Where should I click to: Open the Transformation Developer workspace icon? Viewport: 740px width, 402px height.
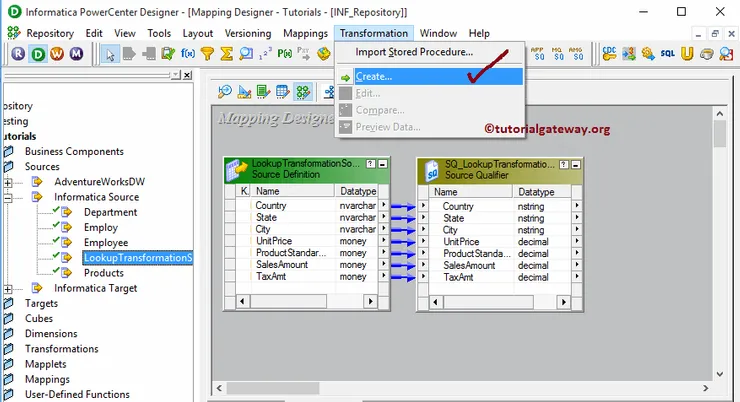[x=263, y=92]
